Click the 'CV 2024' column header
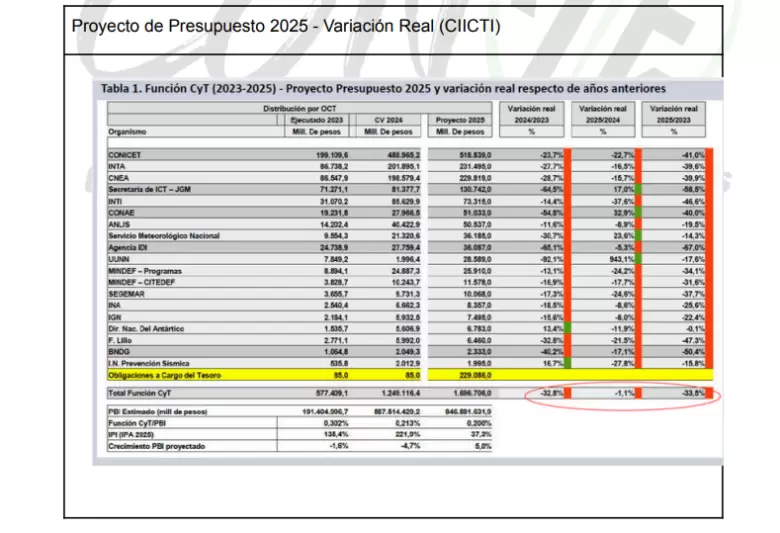This screenshot has width=780, height=533. (x=389, y=120)
